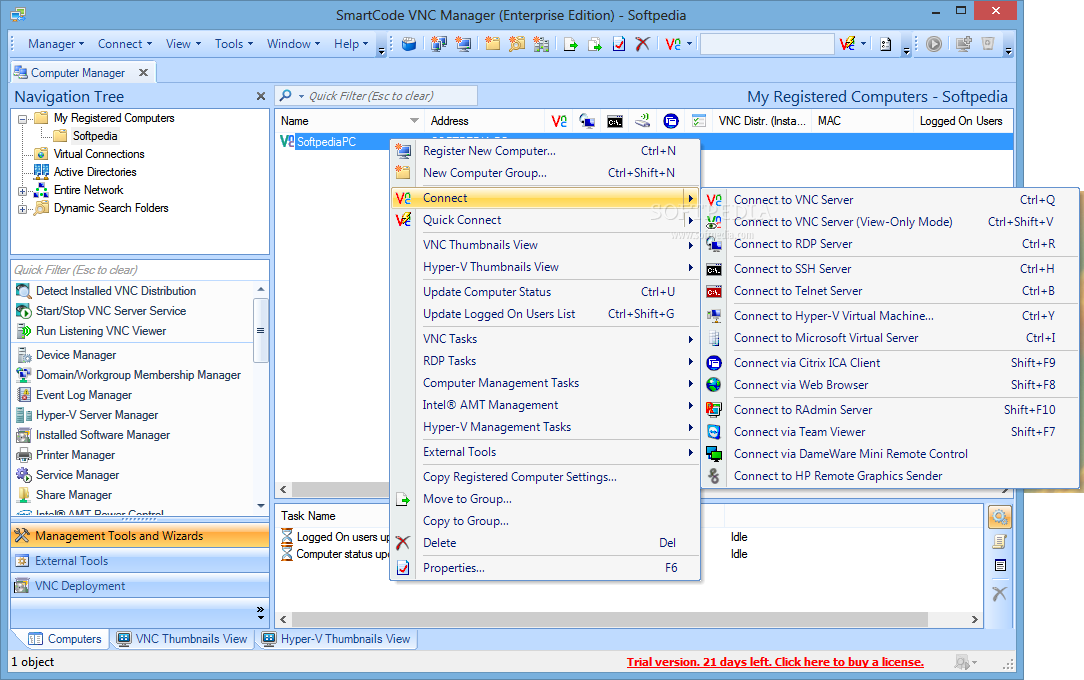Select Virtual Connections in navigation tree

coord(99,154)
